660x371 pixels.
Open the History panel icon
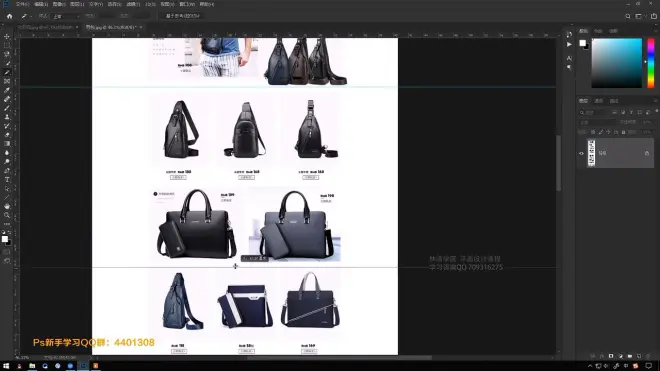tap(569, 35)
